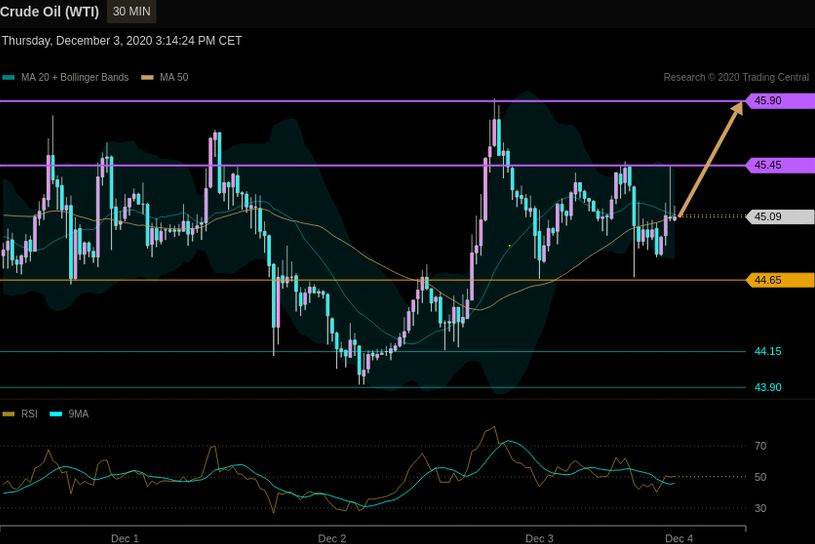Click the Dec 4 date axis label
Image resolution: width=815 pixels, height=544 pixels.
679,538
